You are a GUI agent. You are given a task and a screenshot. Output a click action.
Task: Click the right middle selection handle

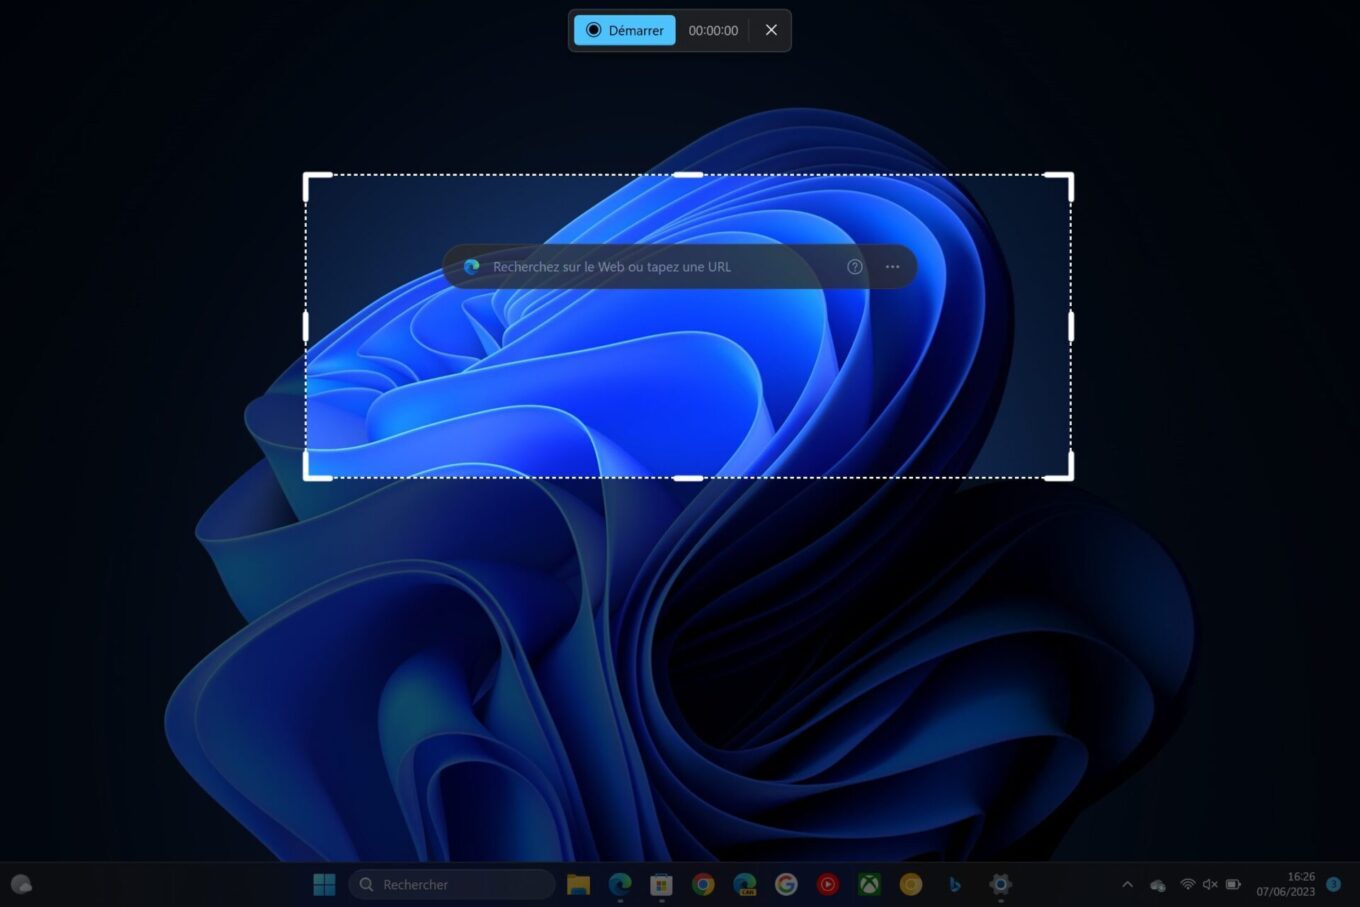click(x=1071, y=326)
